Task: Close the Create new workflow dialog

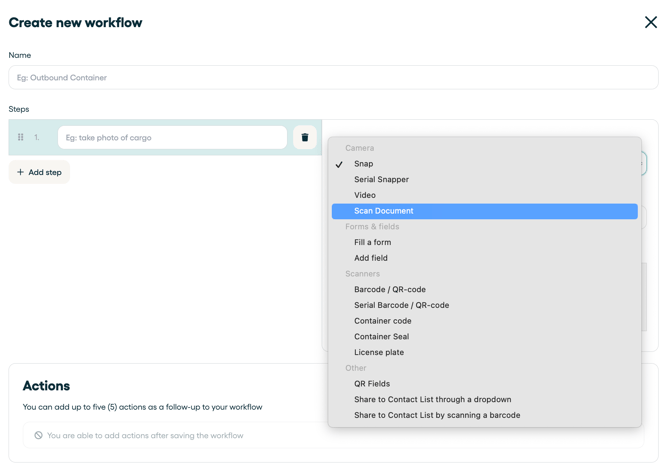Action: click(x=650, y=22)
